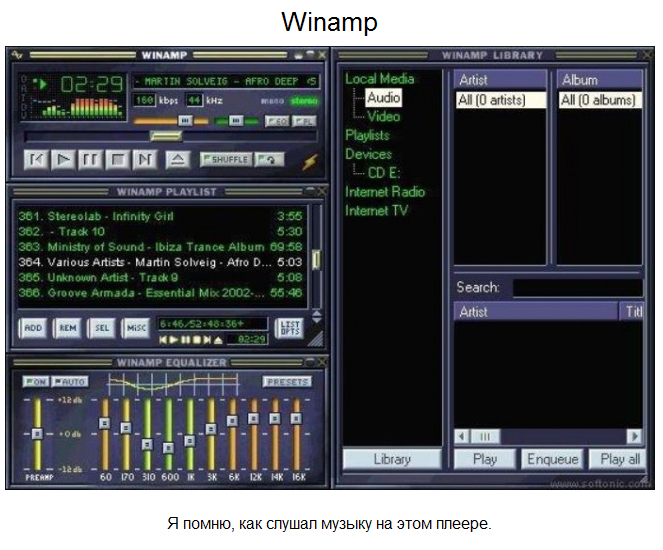Toggle the EQ window button

[277, 121]
